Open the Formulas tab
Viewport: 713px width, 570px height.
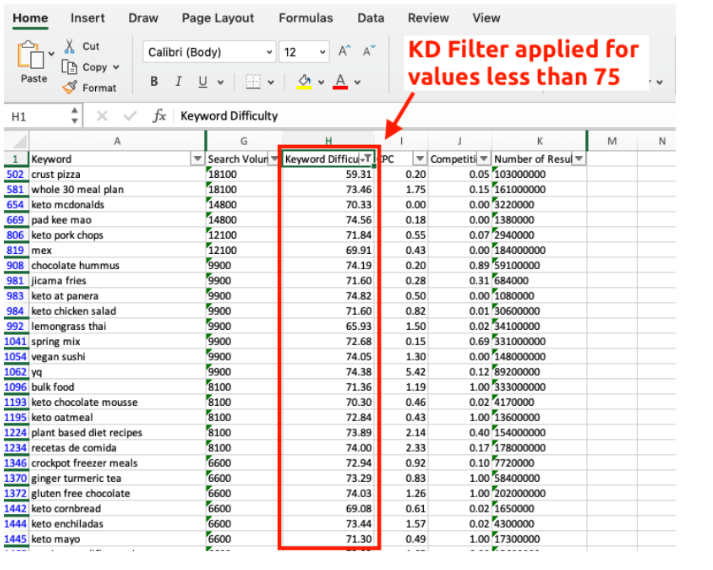[x=306, y=18]
